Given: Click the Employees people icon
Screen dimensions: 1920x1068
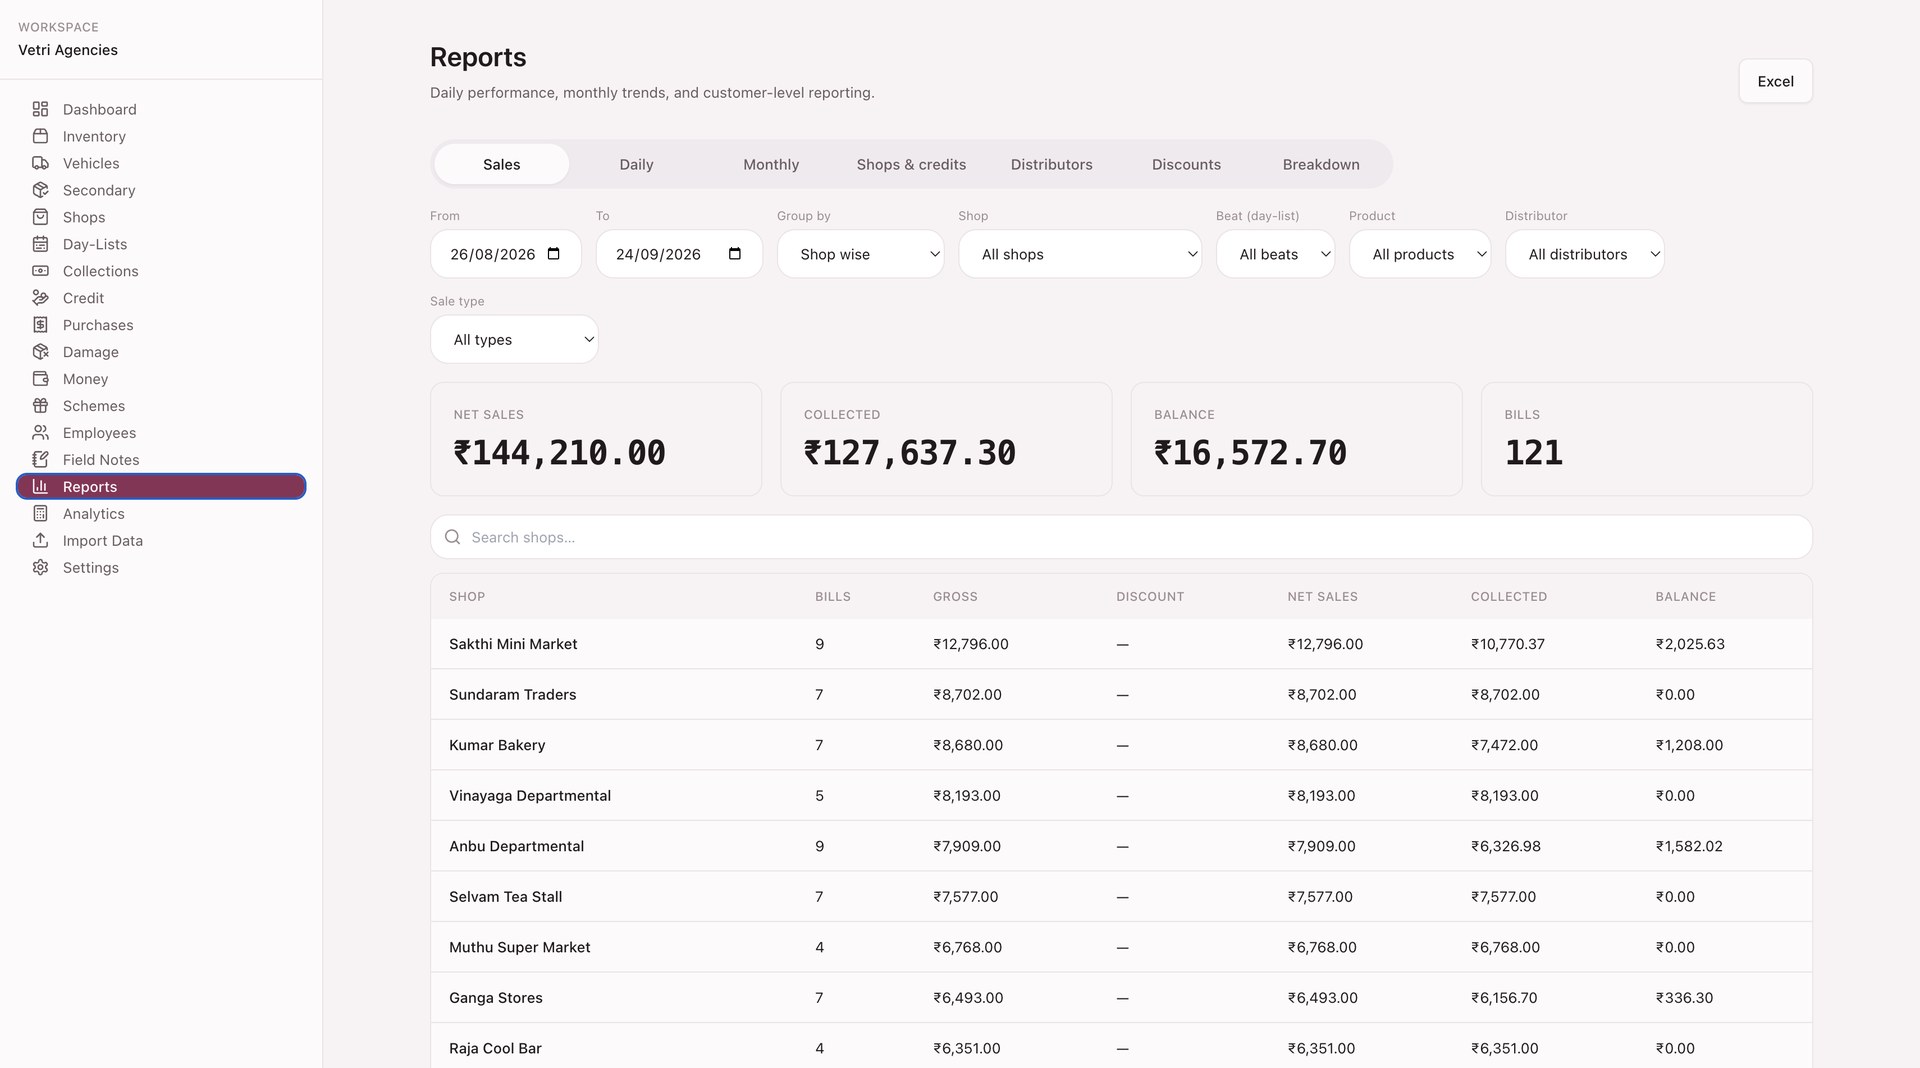Looking at the screenshot, I should (x=40, y=433).
